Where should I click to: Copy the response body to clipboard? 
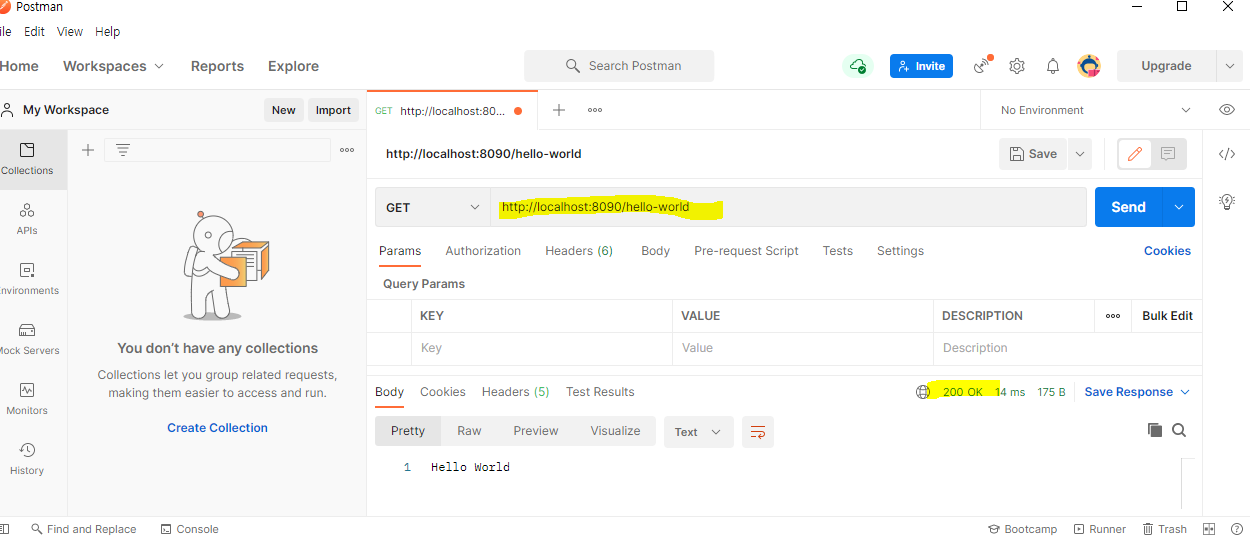point(1155,430)
